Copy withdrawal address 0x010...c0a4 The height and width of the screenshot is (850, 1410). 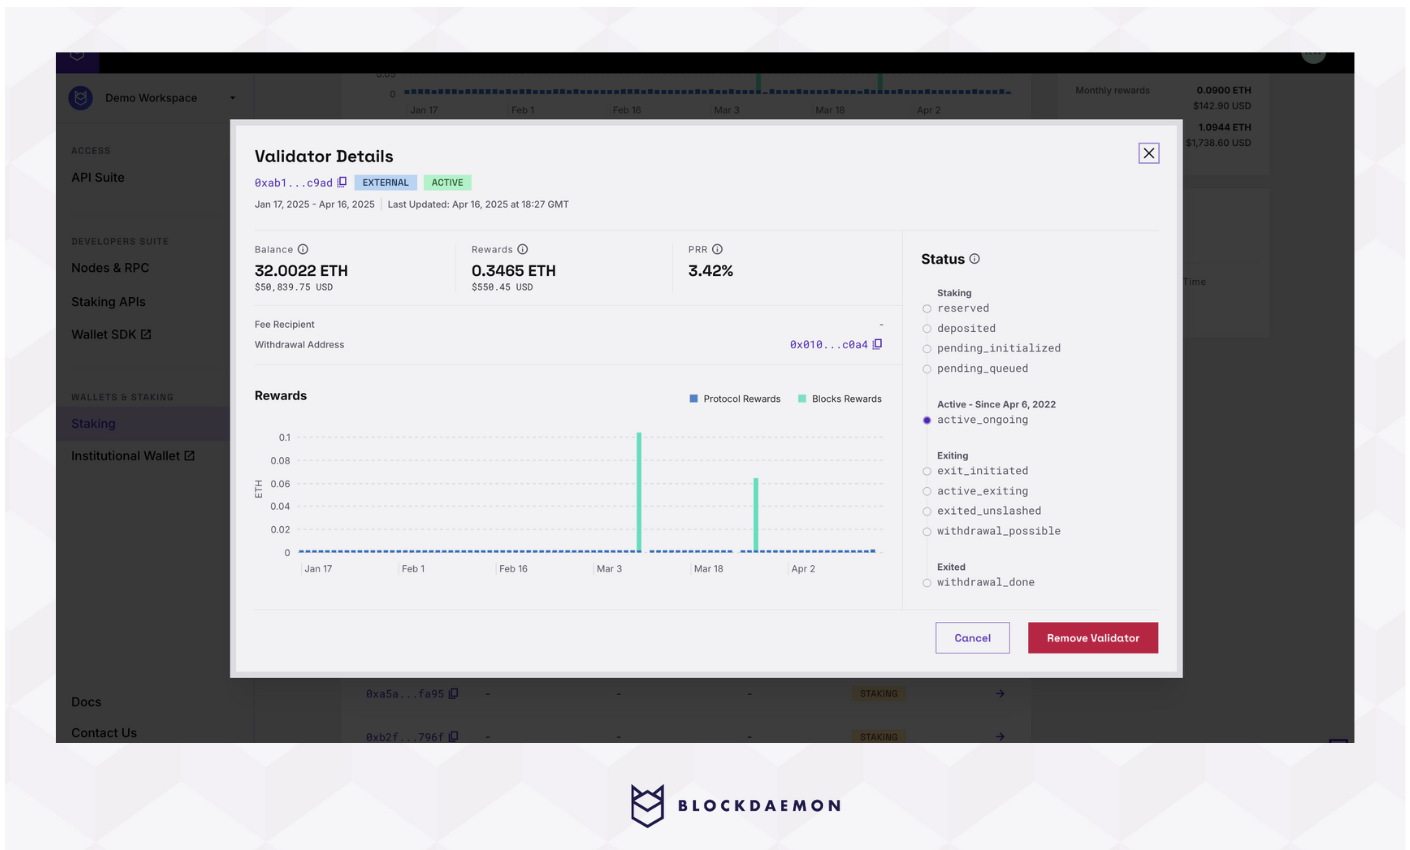tap(877, 344)
